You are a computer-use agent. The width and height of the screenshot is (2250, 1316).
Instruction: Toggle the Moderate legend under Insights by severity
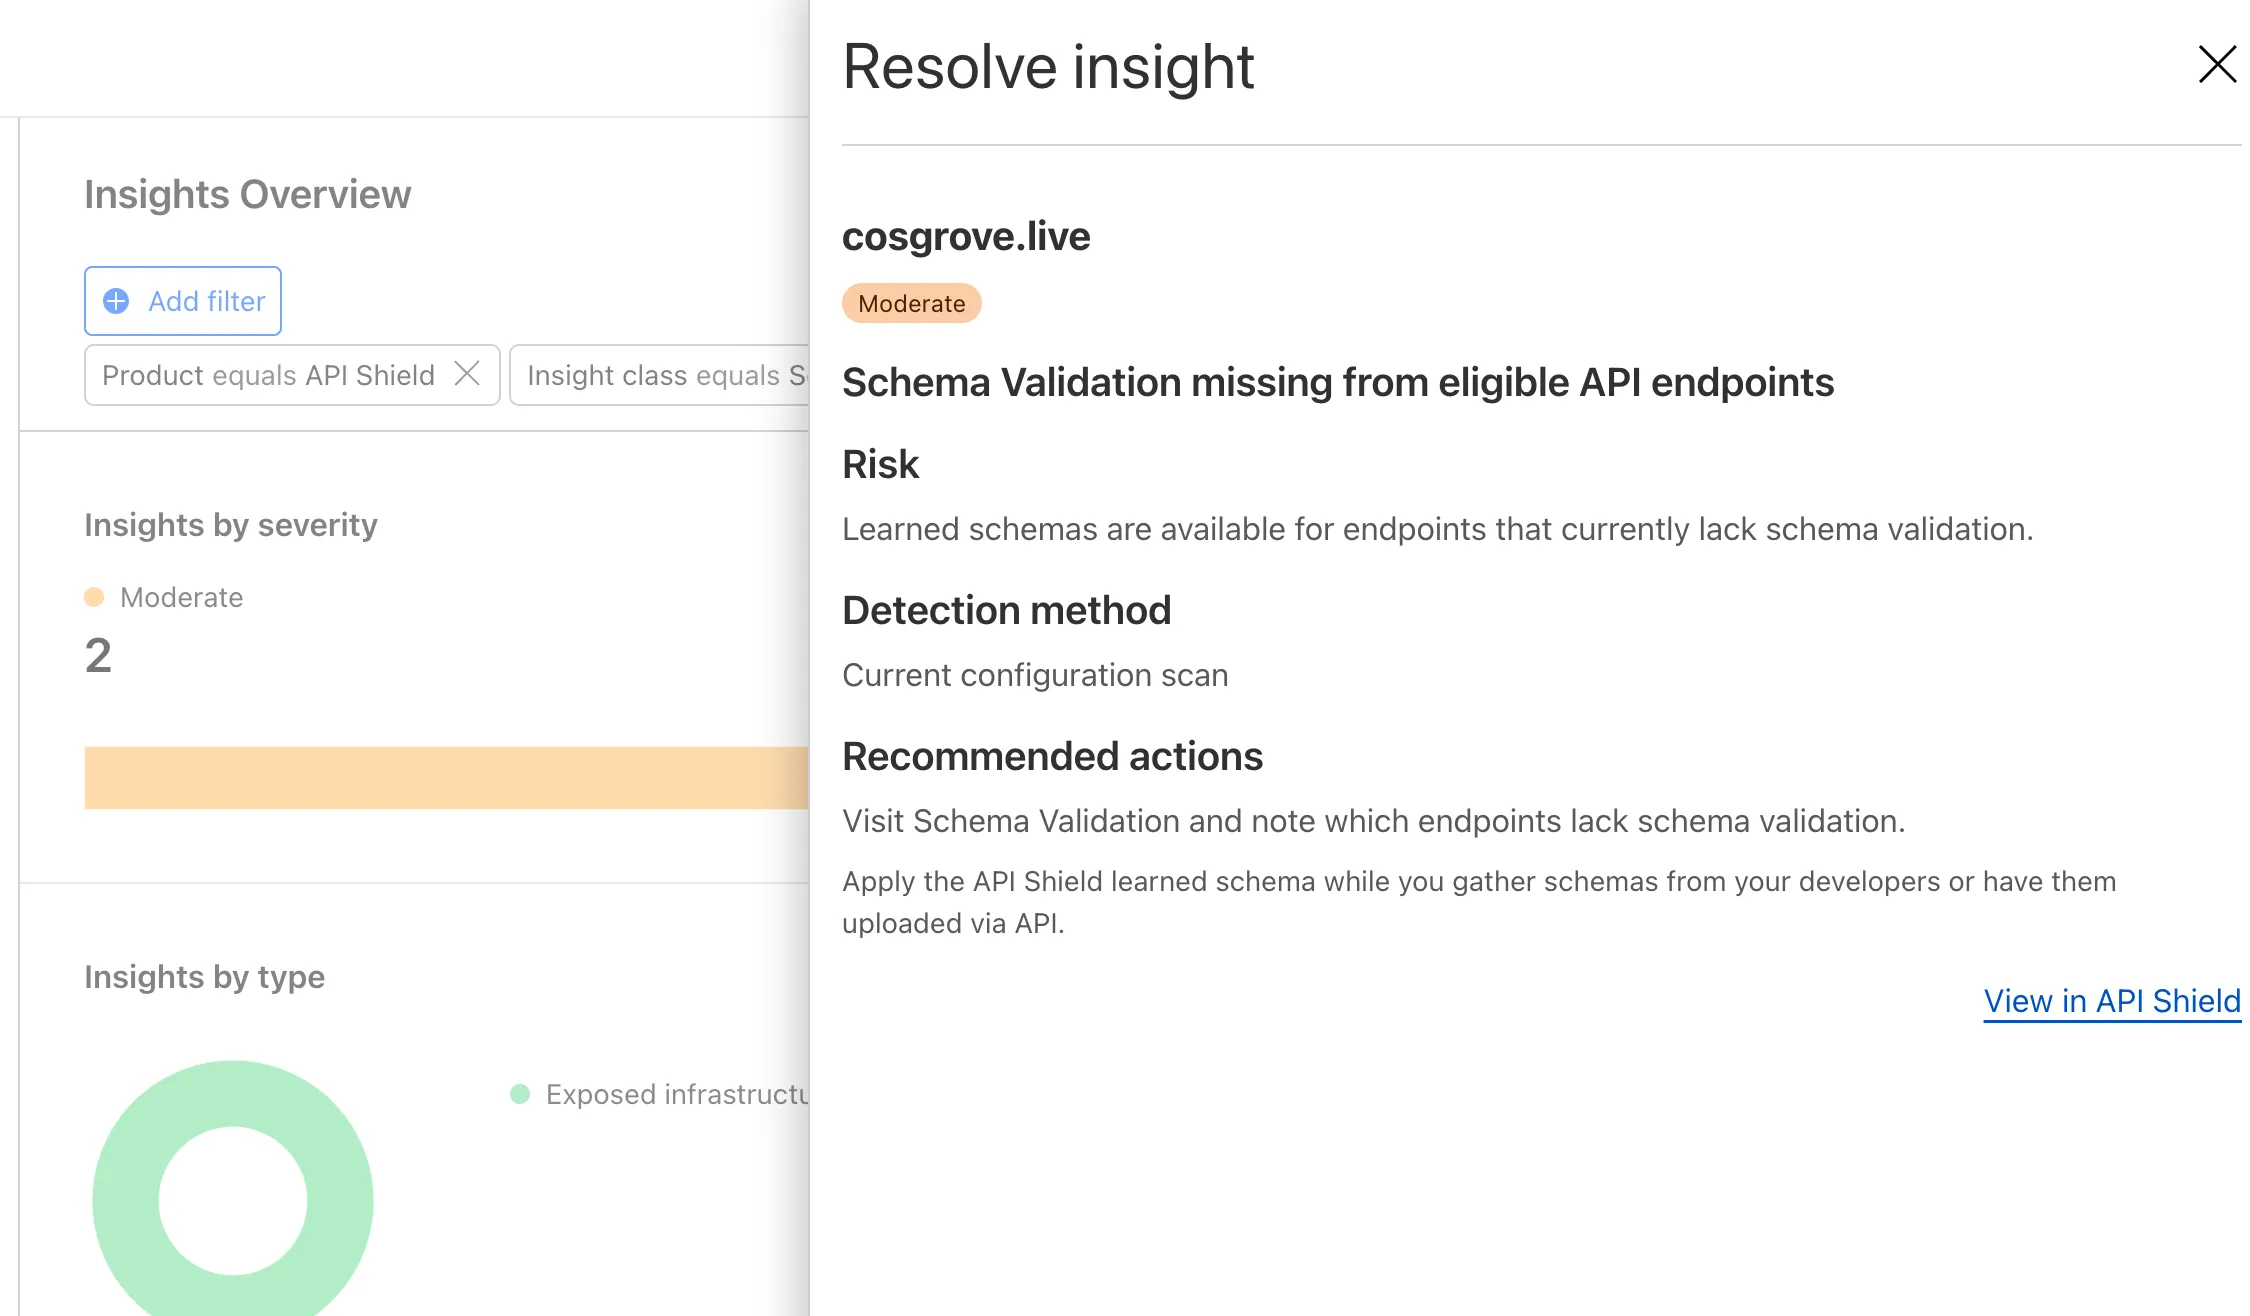pos(181,597)
